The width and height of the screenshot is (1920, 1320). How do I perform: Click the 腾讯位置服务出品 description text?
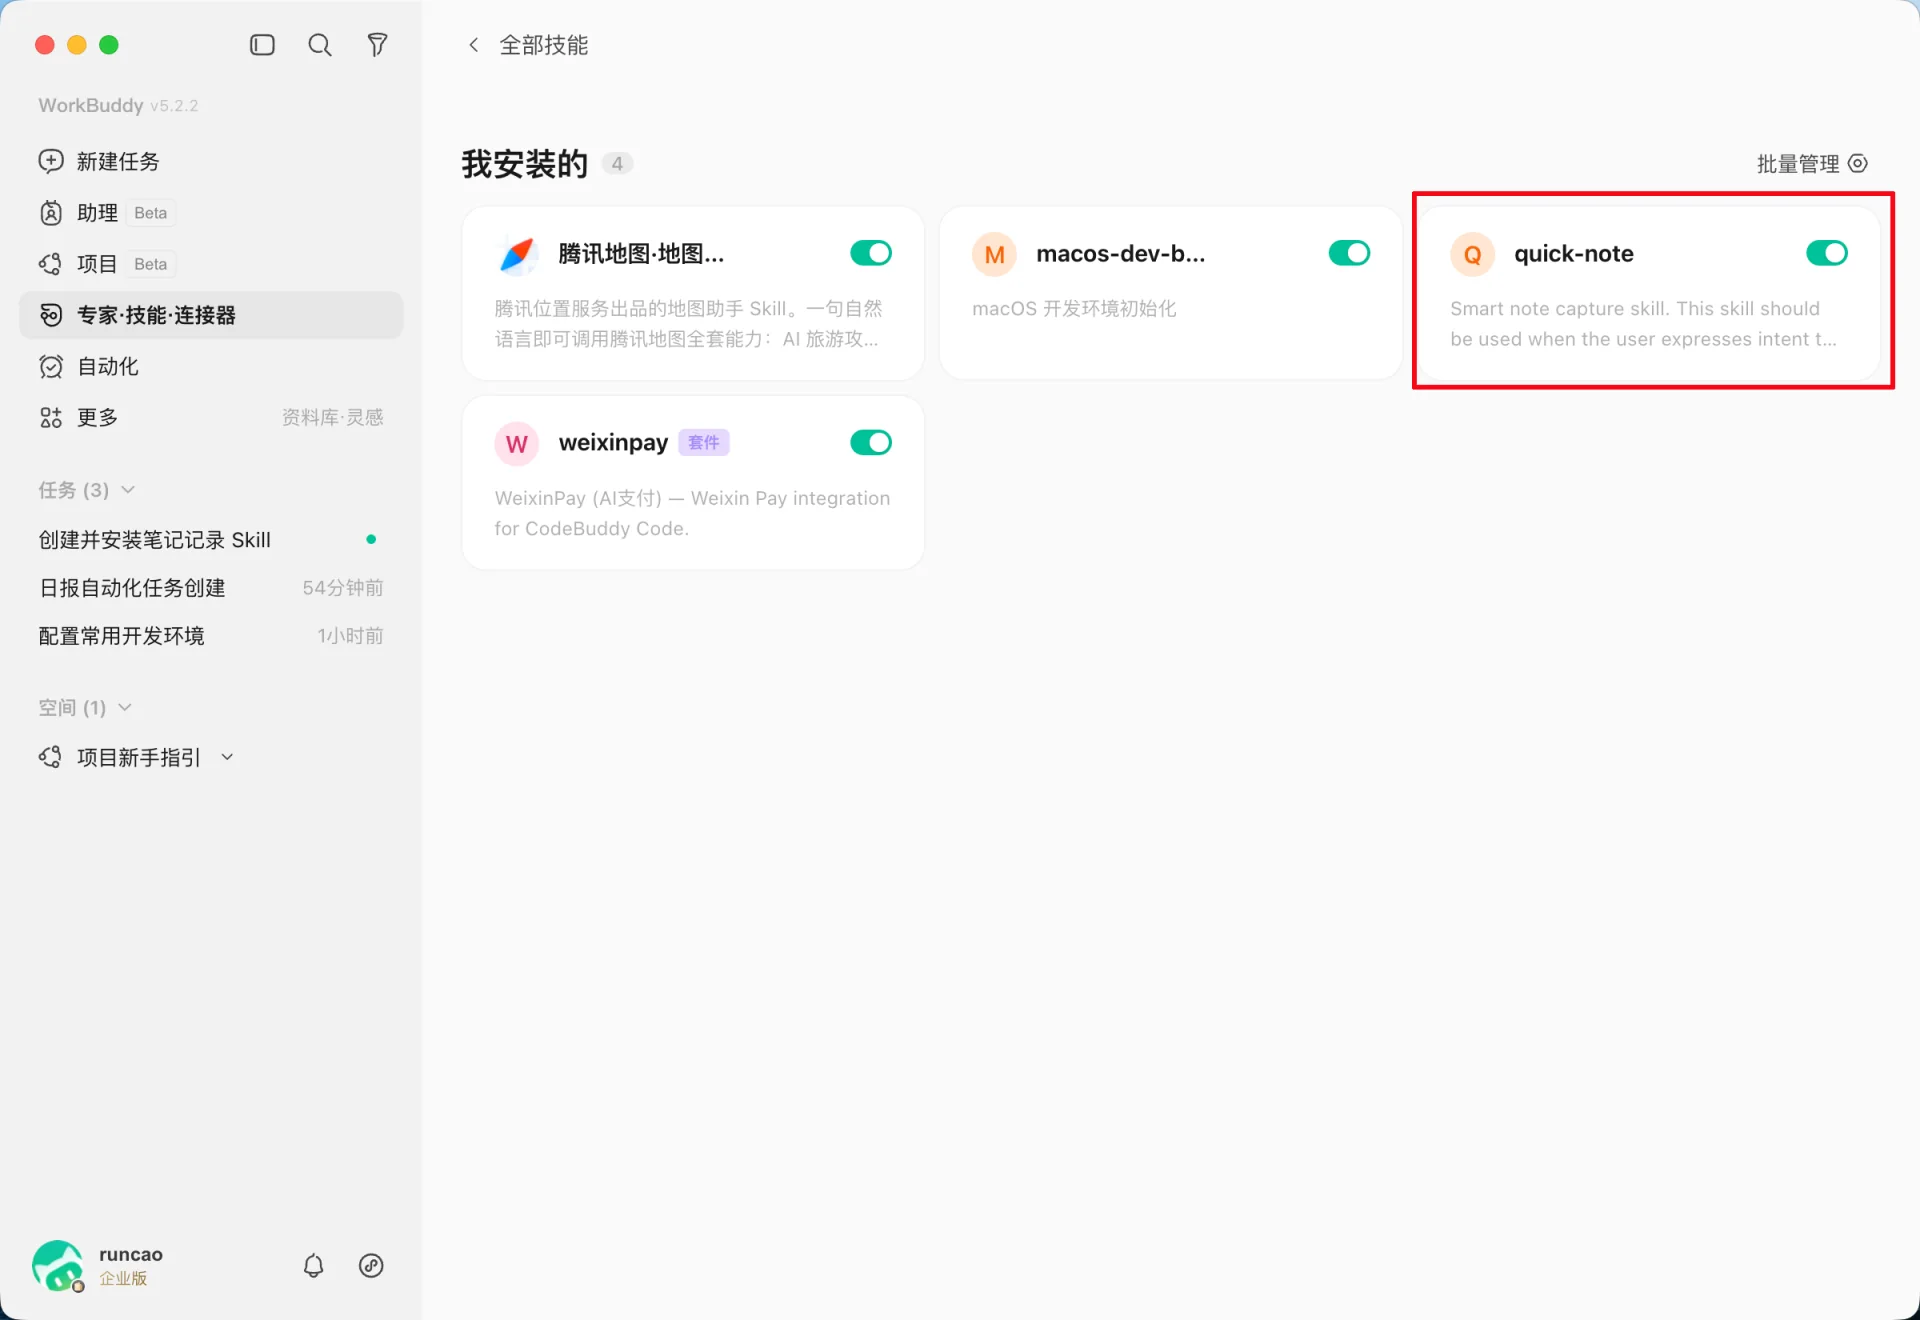(688, 324)
